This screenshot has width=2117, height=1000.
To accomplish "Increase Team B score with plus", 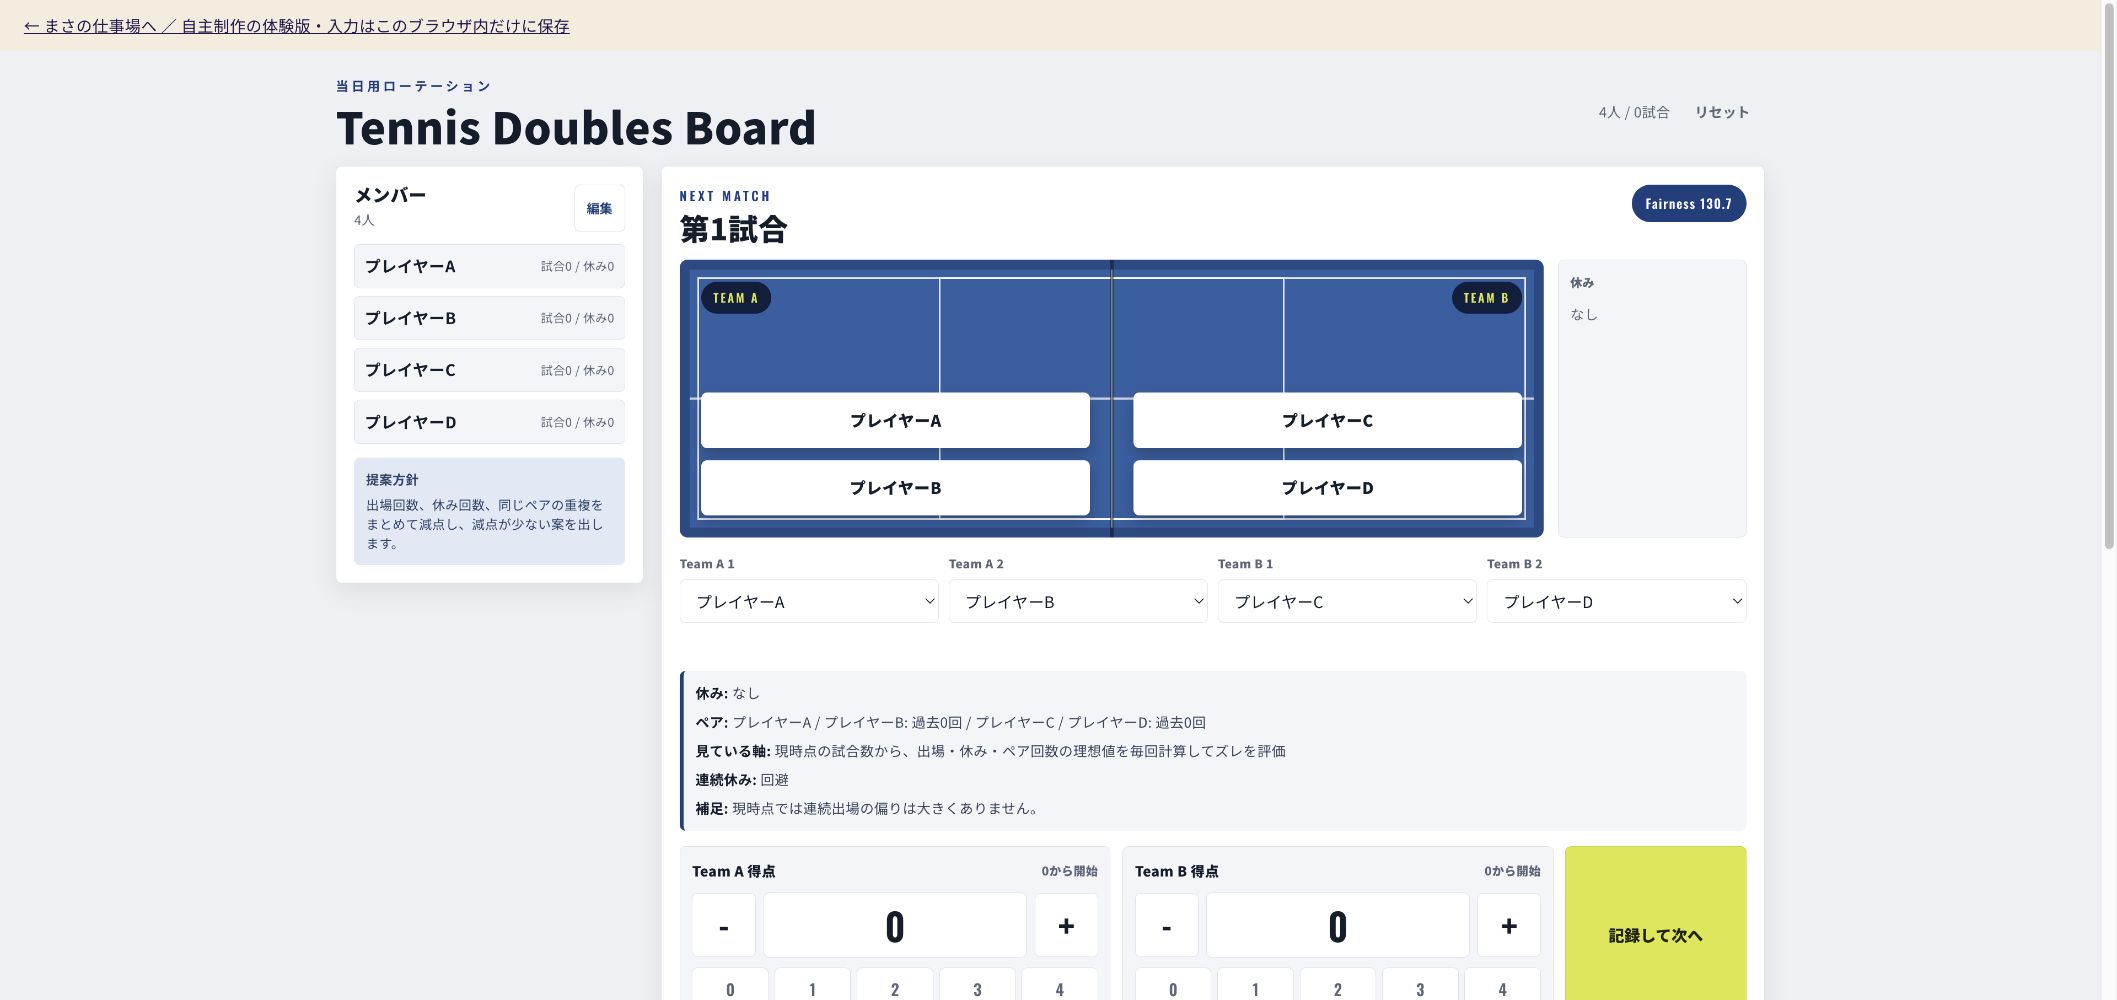I will tap(1509, 925).
